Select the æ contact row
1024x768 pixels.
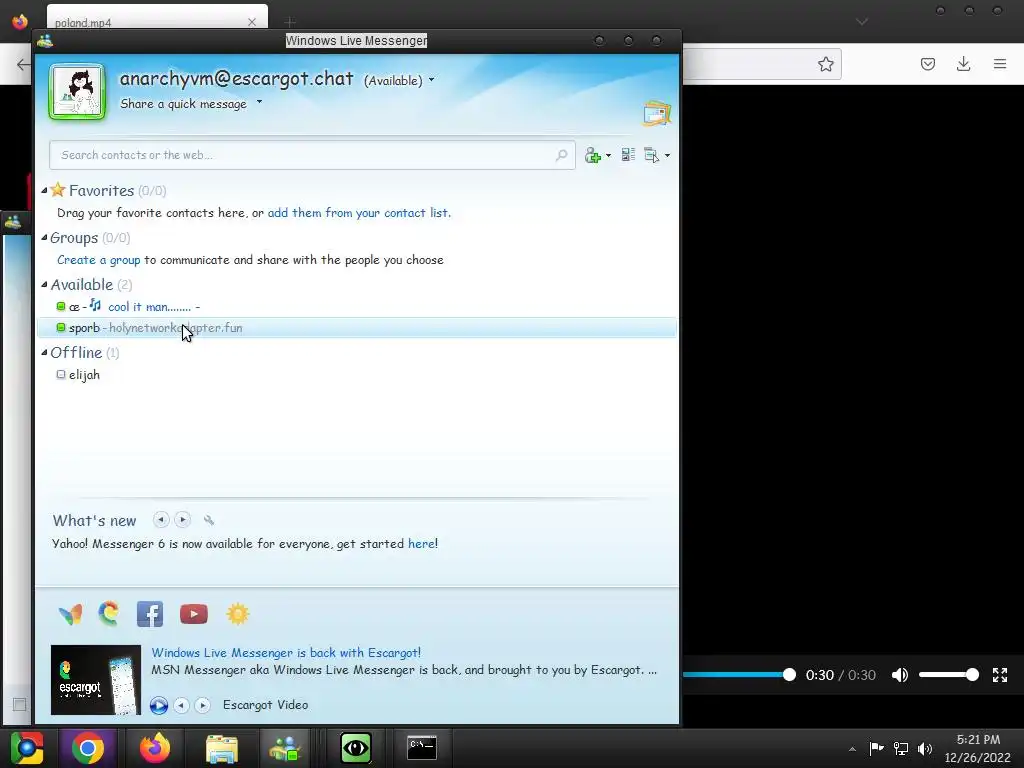[357, 306]
